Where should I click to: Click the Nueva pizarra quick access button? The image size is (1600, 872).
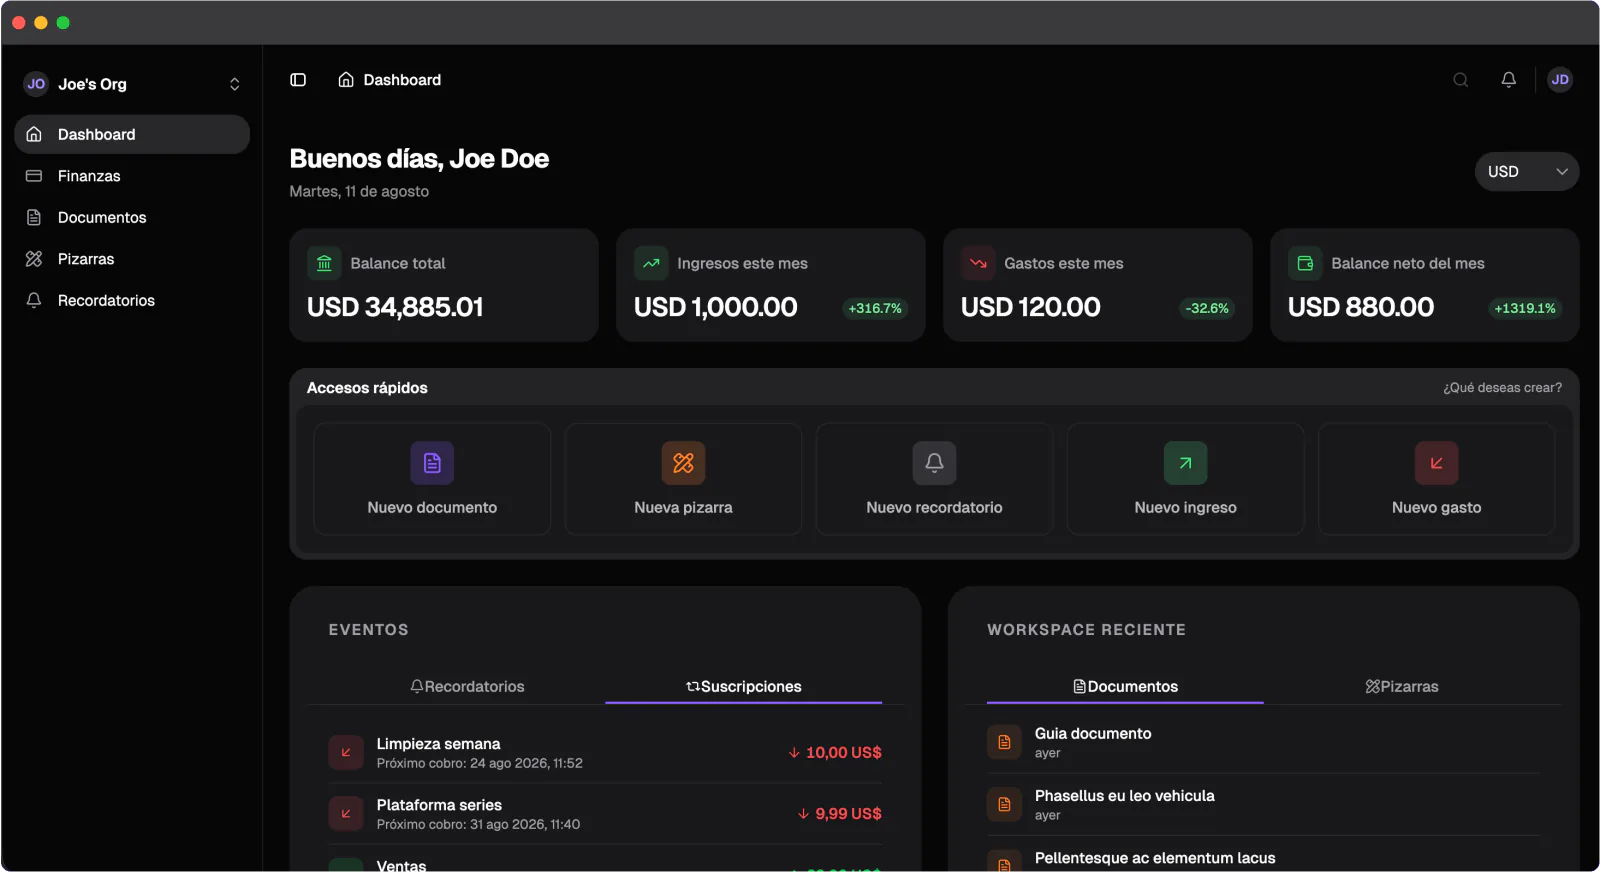pos(683,479)
